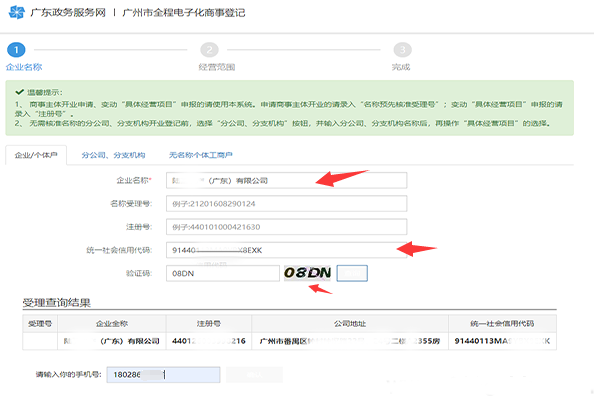Click the confirm button beside the phone field
This screenshot has width=594, height=396.
(254, 375)
